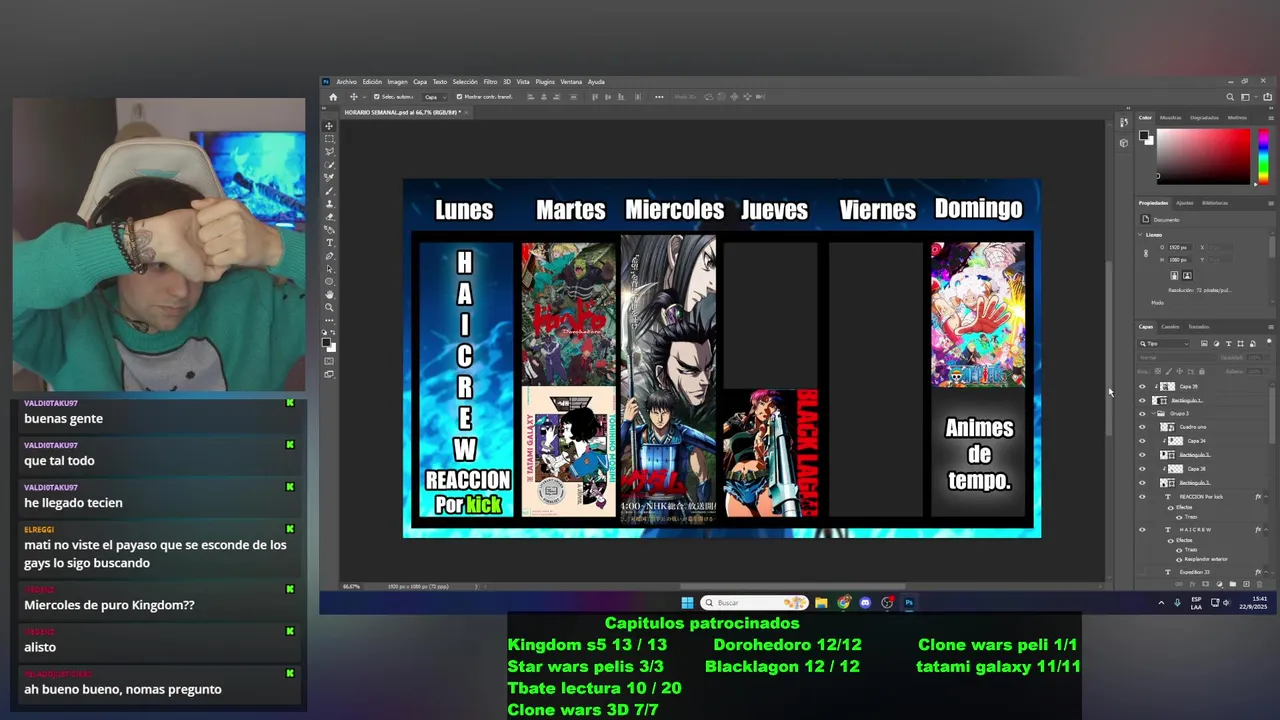Hide the Capa 34 layer
The width and height of the screenshot is (1280, 720).
tap(1142, 441)
